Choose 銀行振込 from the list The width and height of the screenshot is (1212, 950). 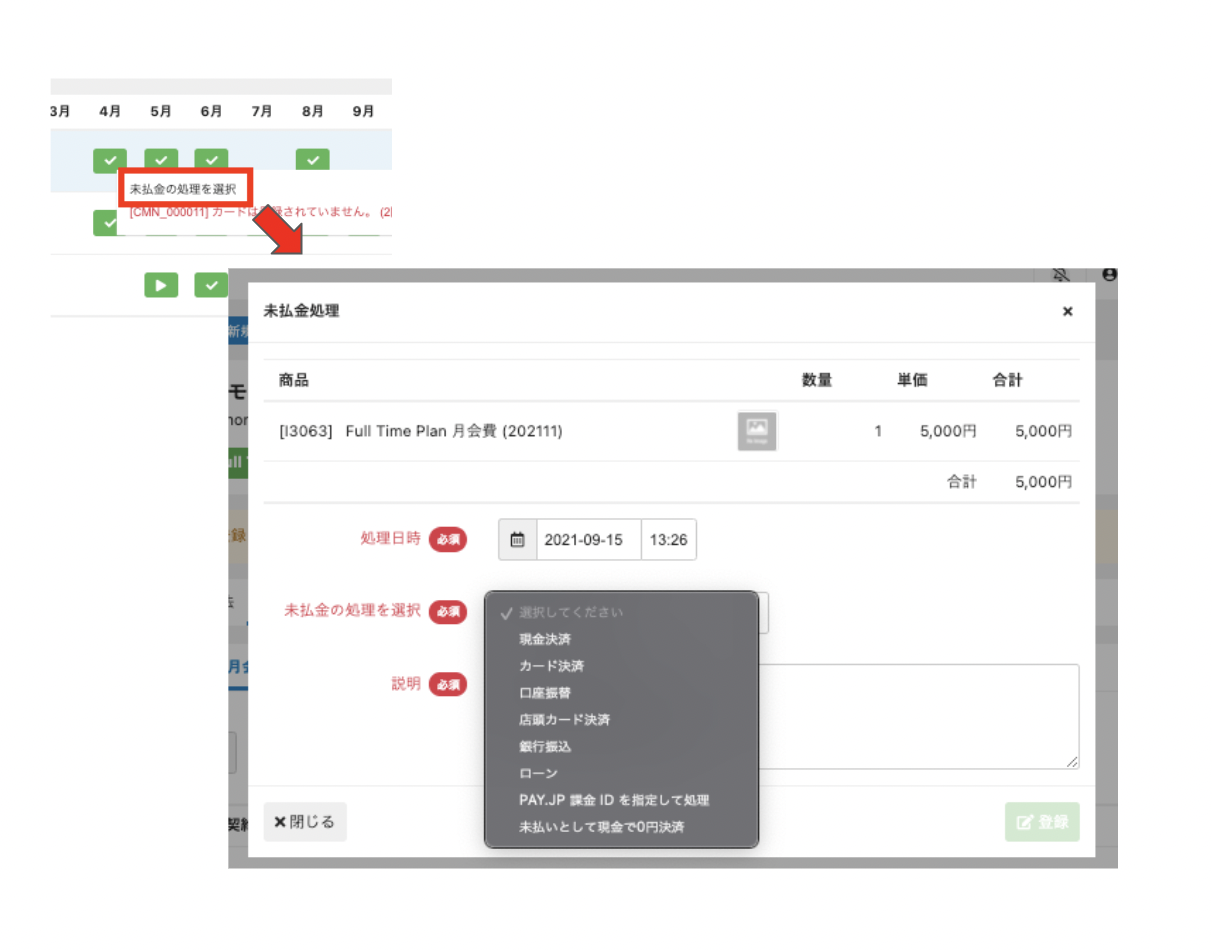(545, 747)
